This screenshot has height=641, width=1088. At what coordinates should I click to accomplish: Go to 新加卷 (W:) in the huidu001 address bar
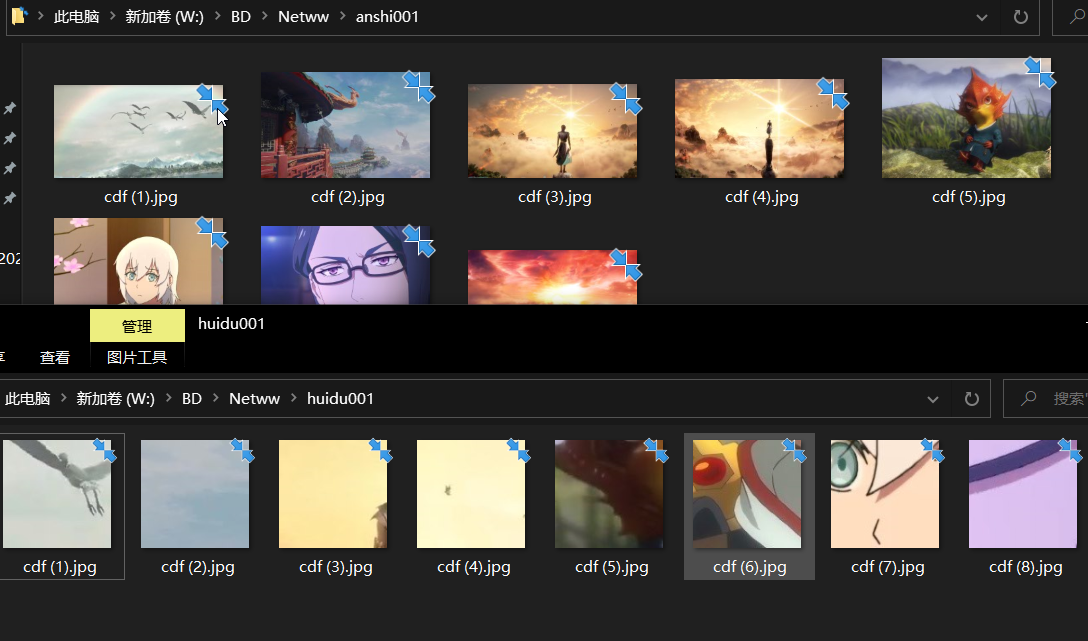coord(115,398)
